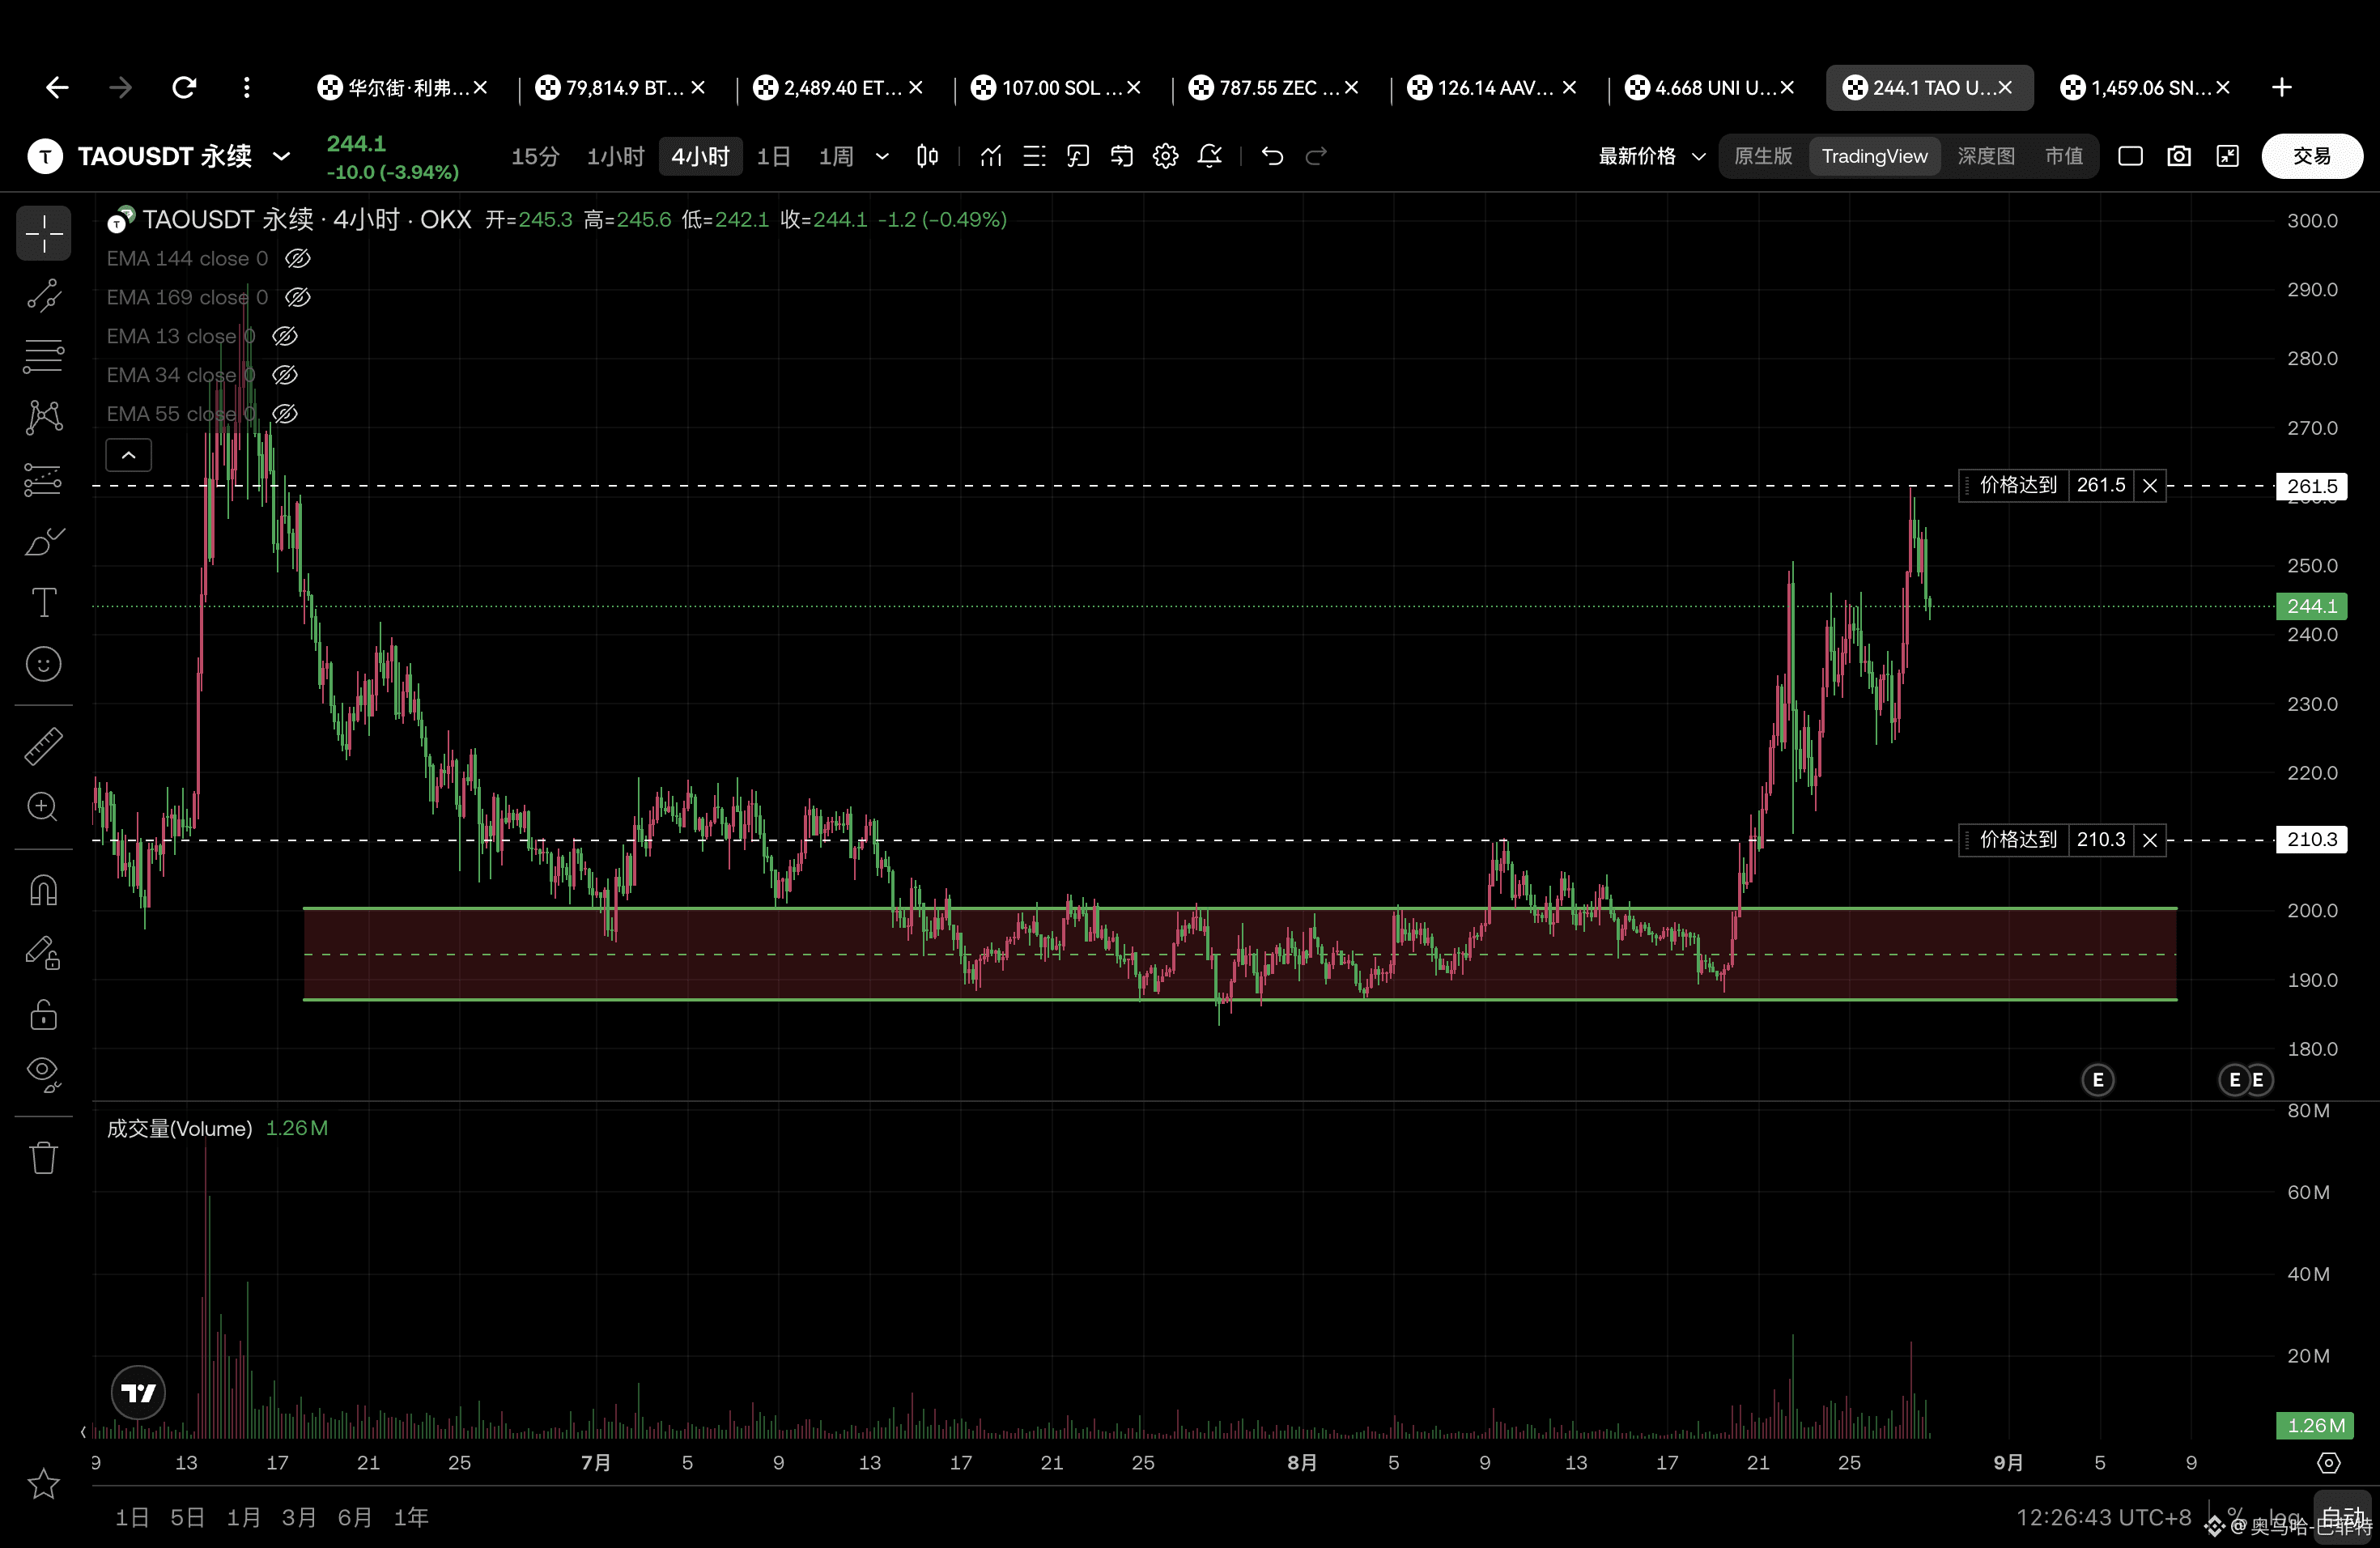Select the 4小时 timeframe
The width and height of the screenshot is (2380, 1548).
pos(700,156)
